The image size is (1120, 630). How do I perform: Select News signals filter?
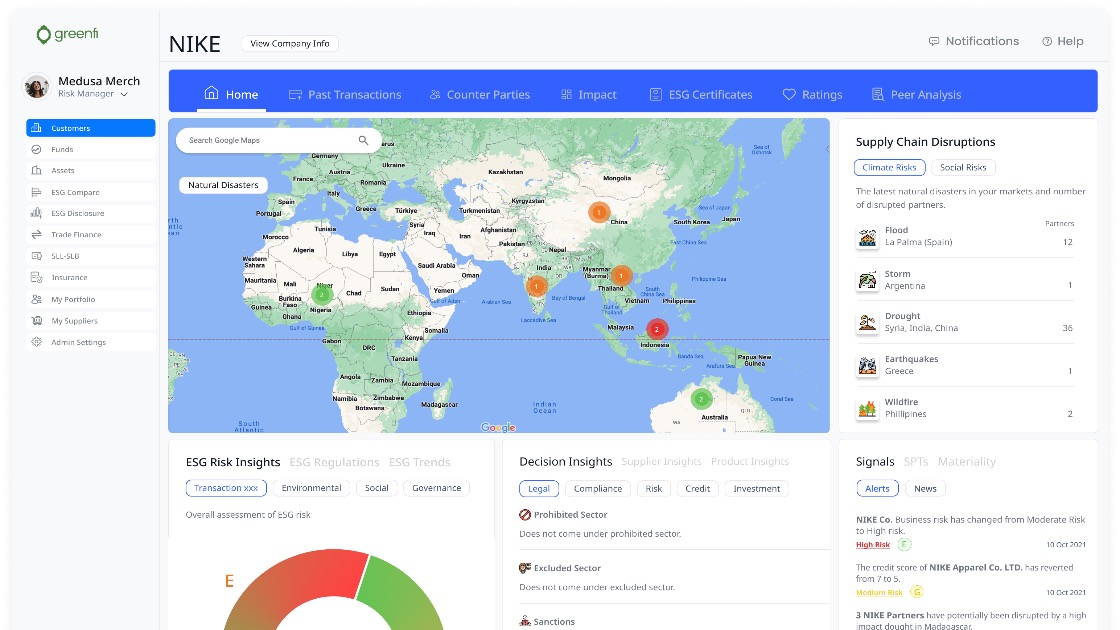[x=925, y=489]
